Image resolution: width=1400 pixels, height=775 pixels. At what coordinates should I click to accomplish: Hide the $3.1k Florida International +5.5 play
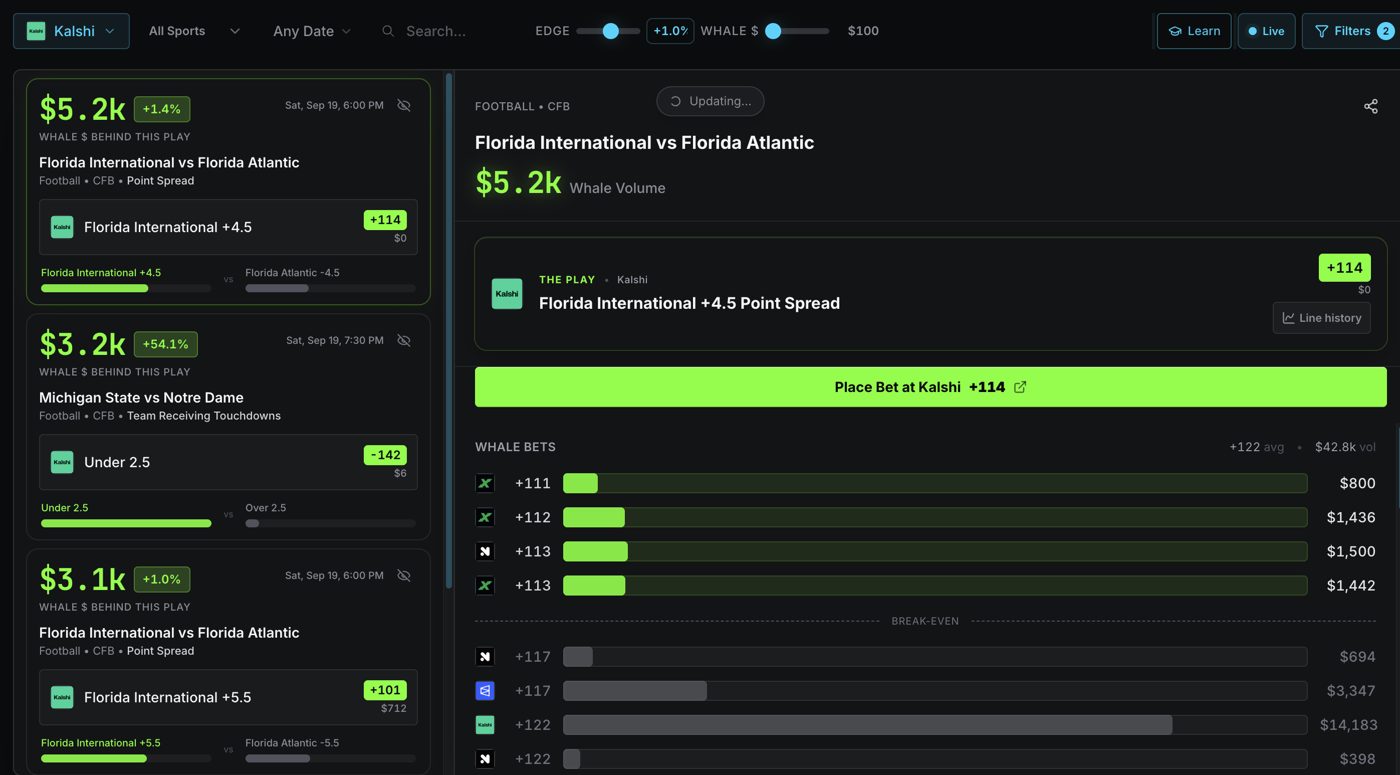pyautogui.click(x=404, y=575)
